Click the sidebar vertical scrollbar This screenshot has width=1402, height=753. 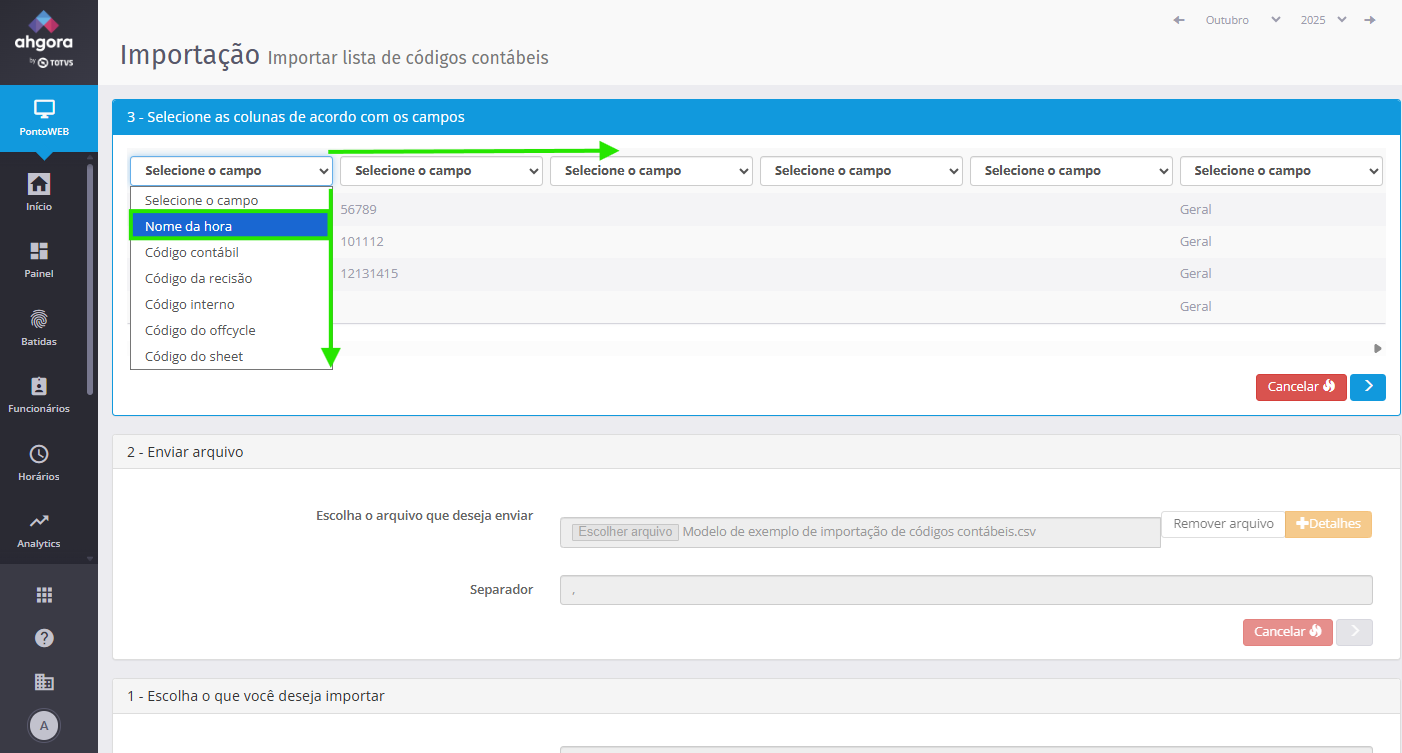pos(90,280)
